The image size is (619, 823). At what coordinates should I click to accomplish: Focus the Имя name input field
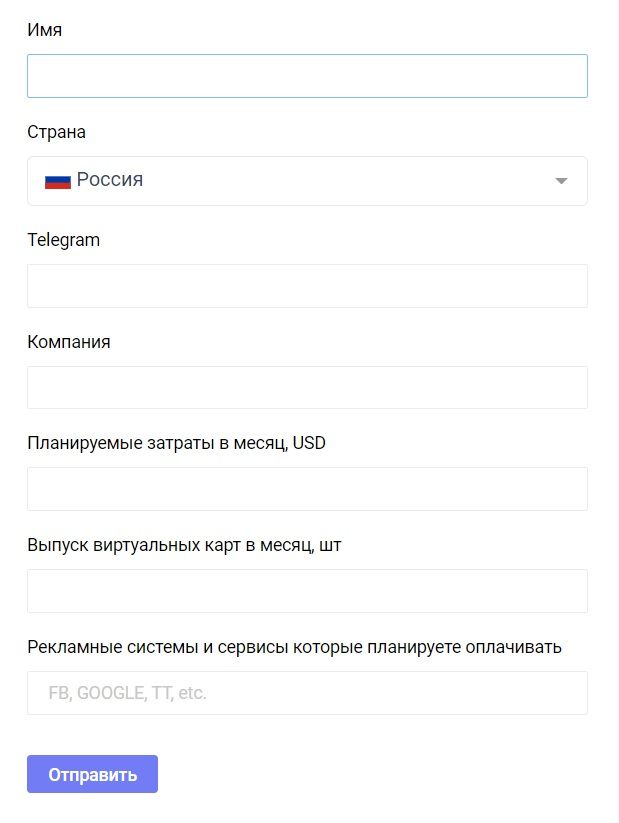[307, 76]
